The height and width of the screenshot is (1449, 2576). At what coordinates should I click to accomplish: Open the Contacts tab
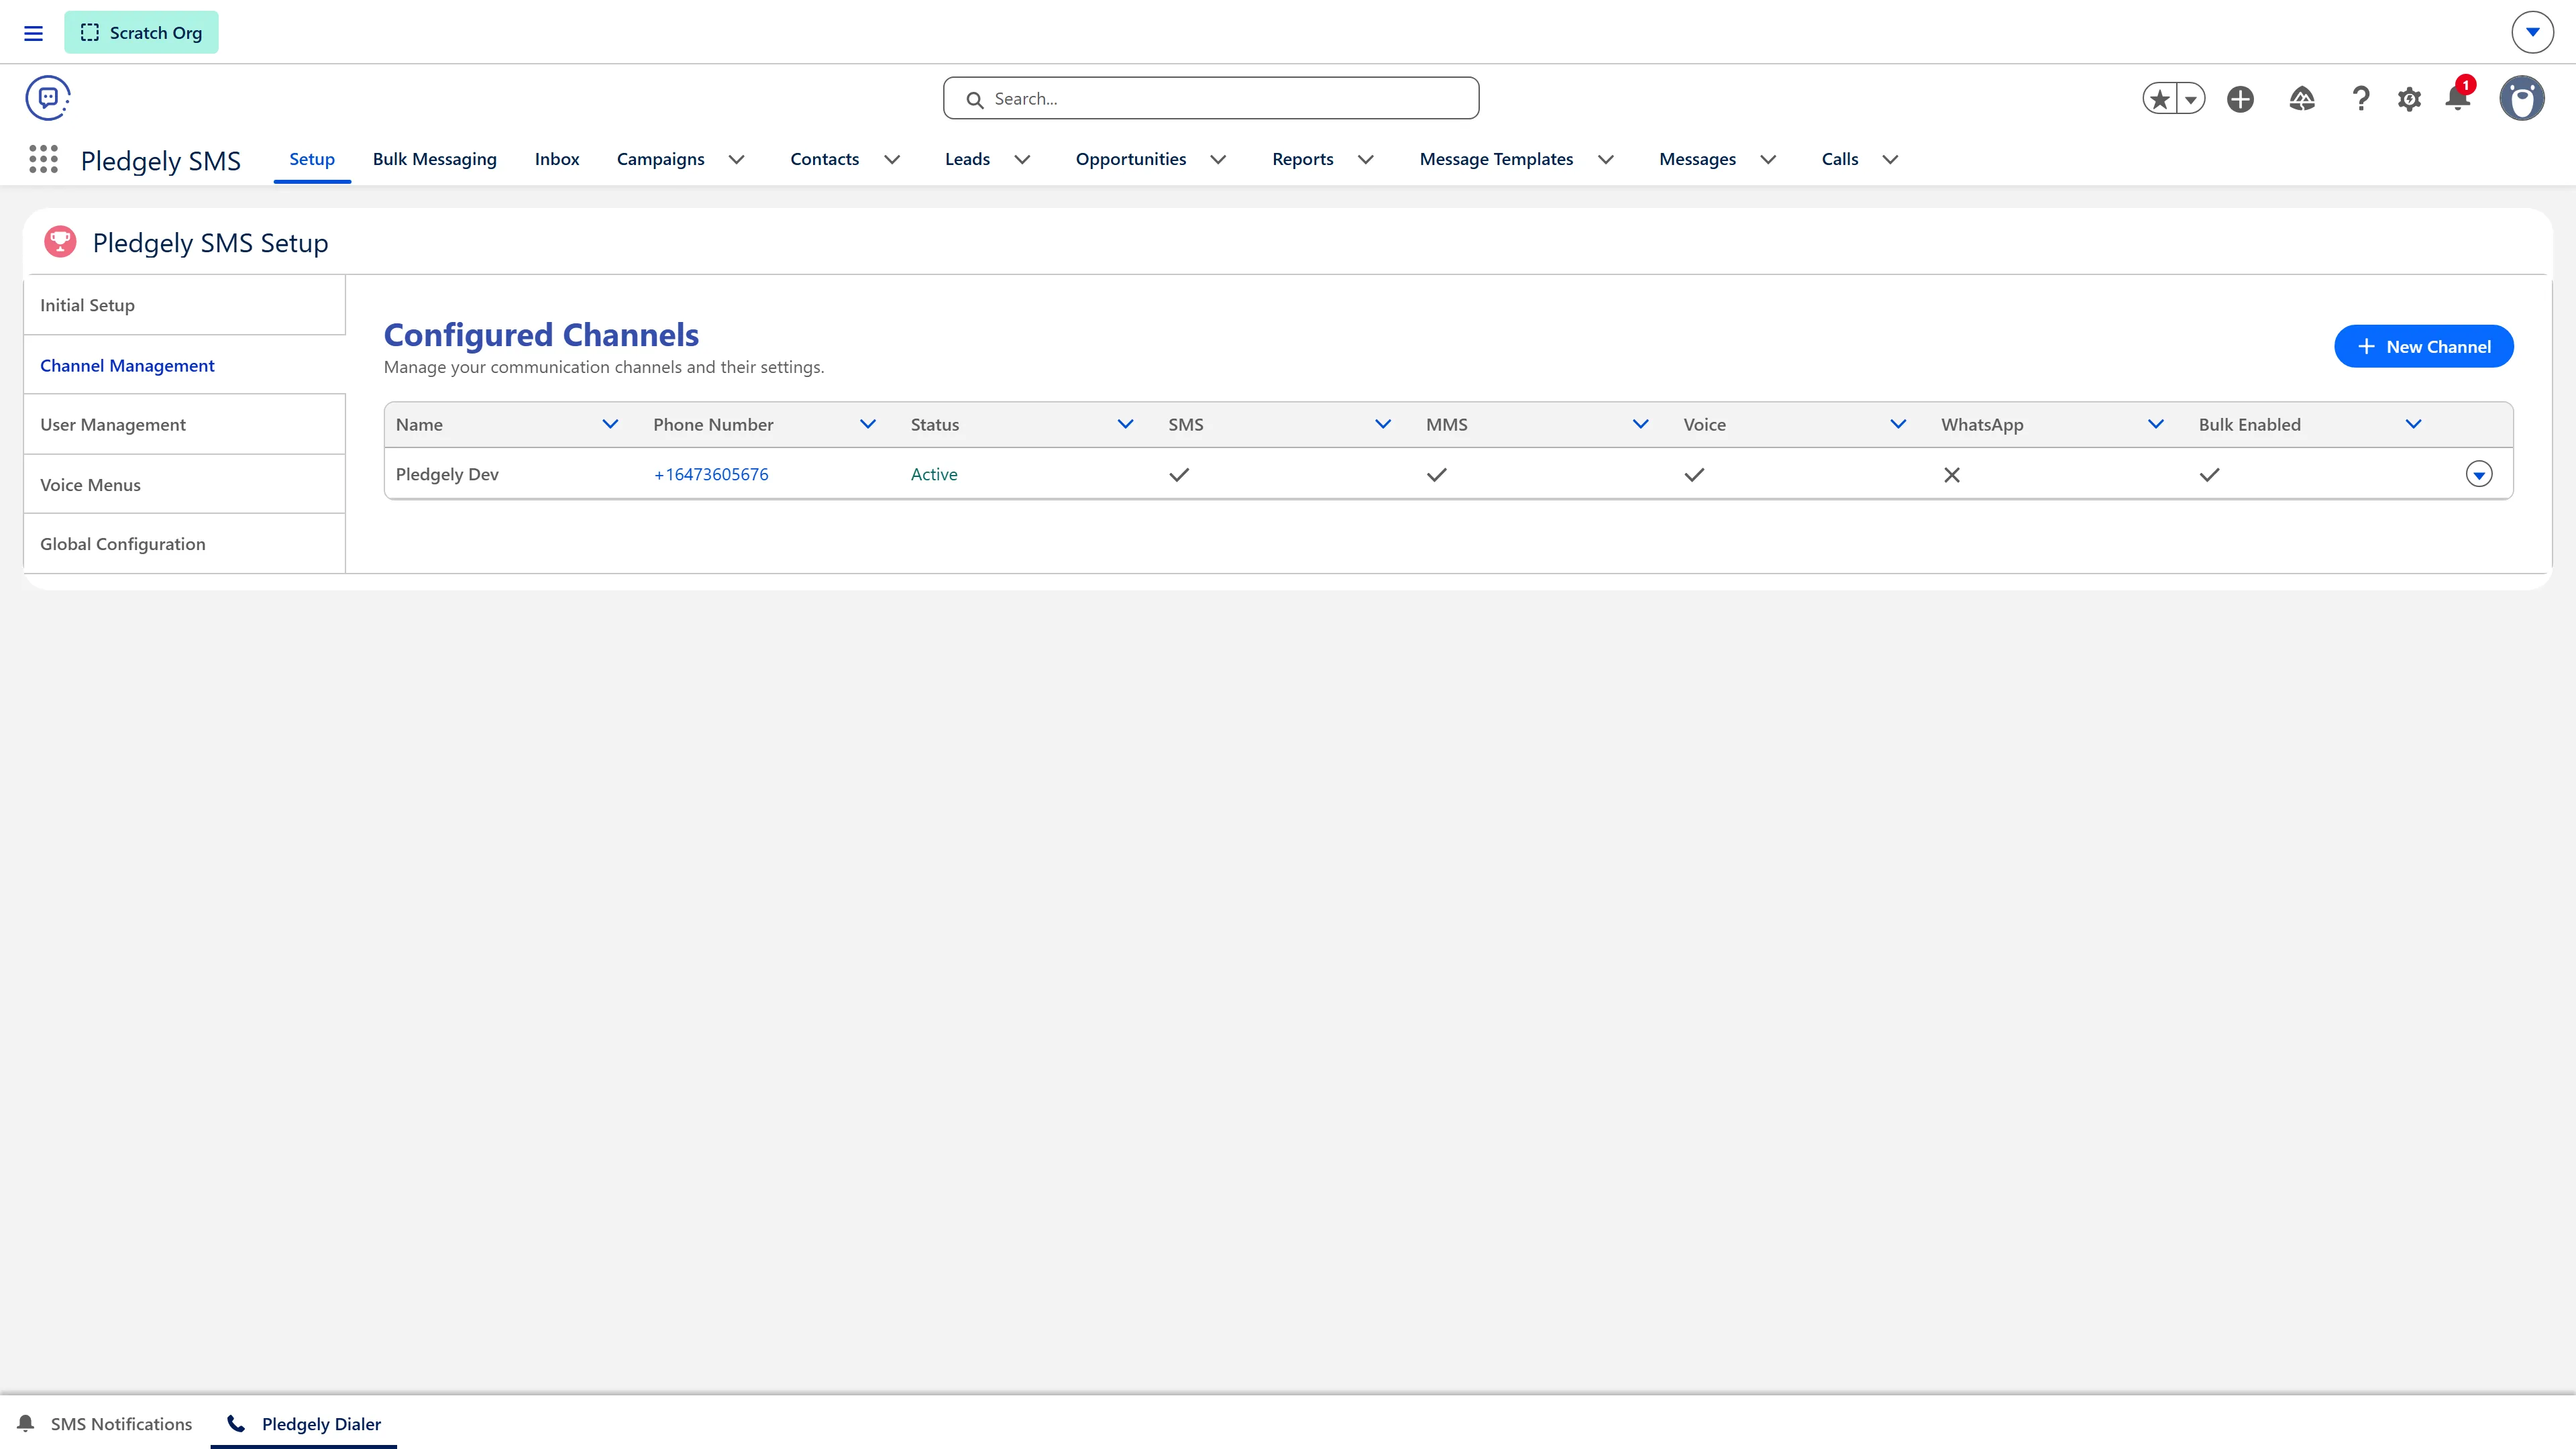(x=824, y=159)
